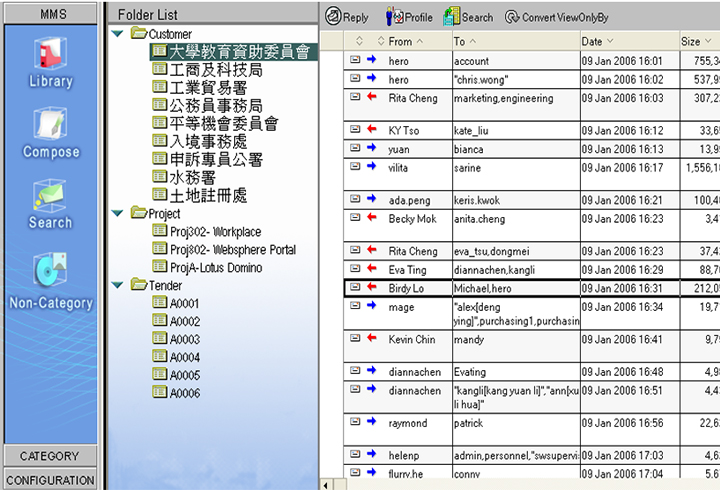Click the Reply toolbar icon
This screenshot has width=720, height=490.
pos(333,17)
